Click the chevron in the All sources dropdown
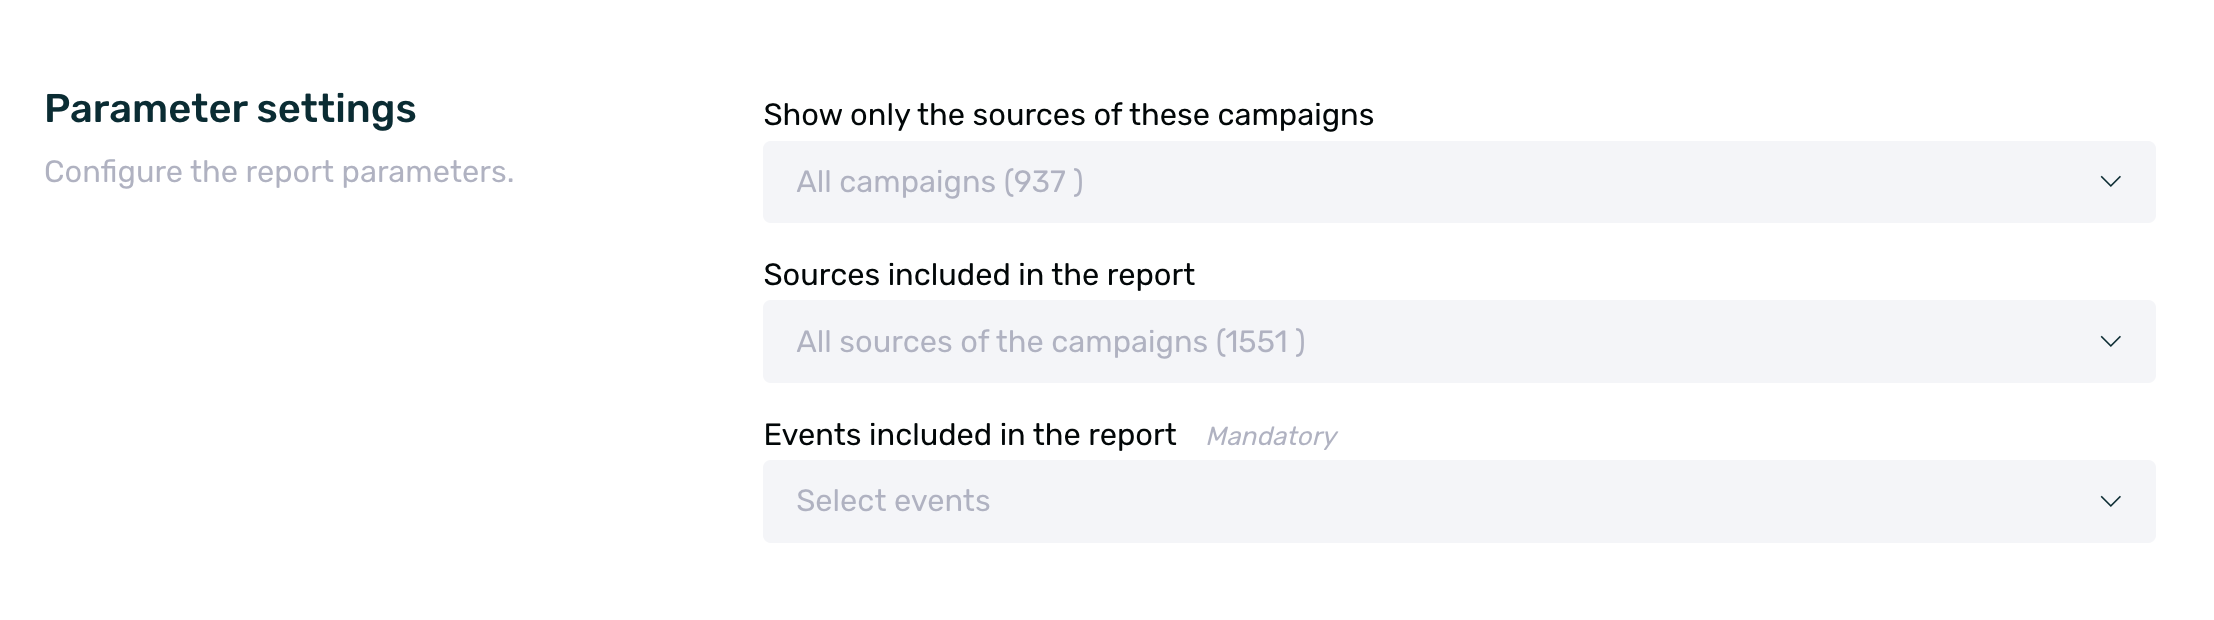Image resolution: width=2214 pixels, height=620 pixels. coord(2110,342)
